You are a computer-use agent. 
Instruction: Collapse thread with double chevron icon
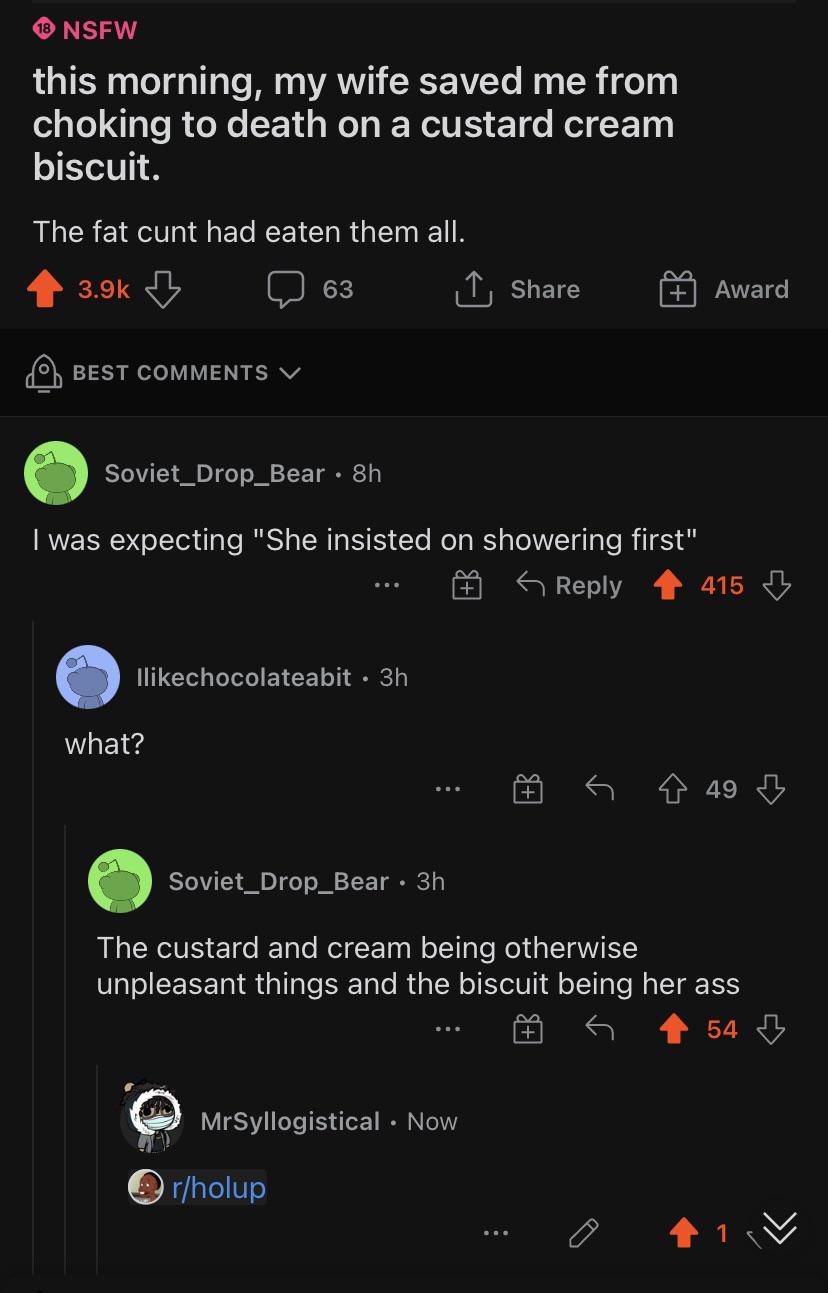point(781,1228)
